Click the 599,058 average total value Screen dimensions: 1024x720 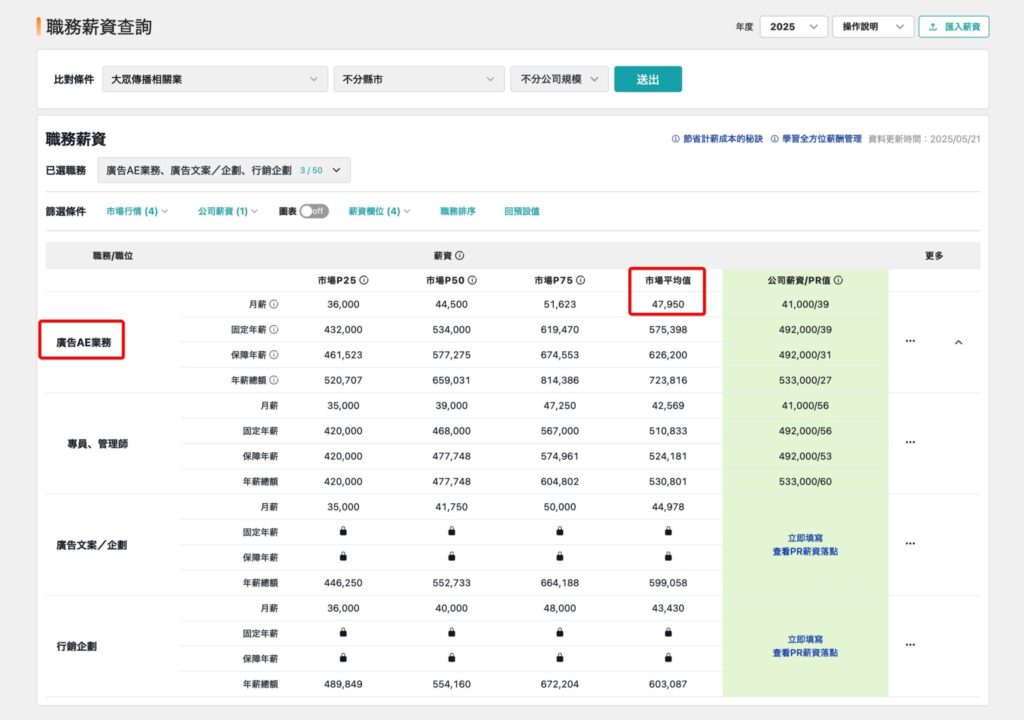click(667, 583)
